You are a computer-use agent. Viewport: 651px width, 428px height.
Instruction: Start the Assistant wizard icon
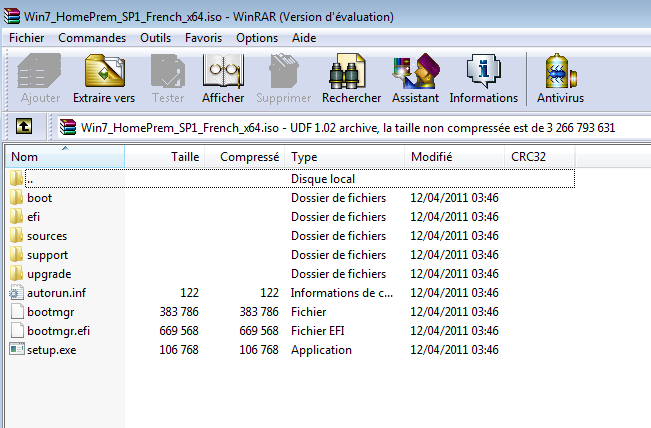click(415, 78)
